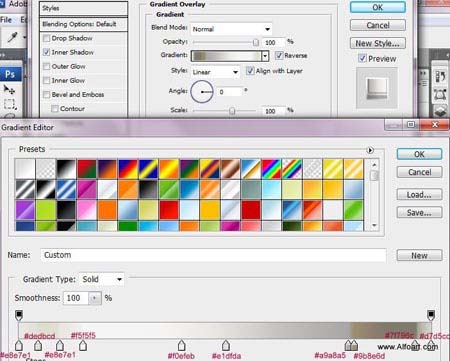Click the layer style preview thumbnail
450x361 pixels.
point(377,88)
